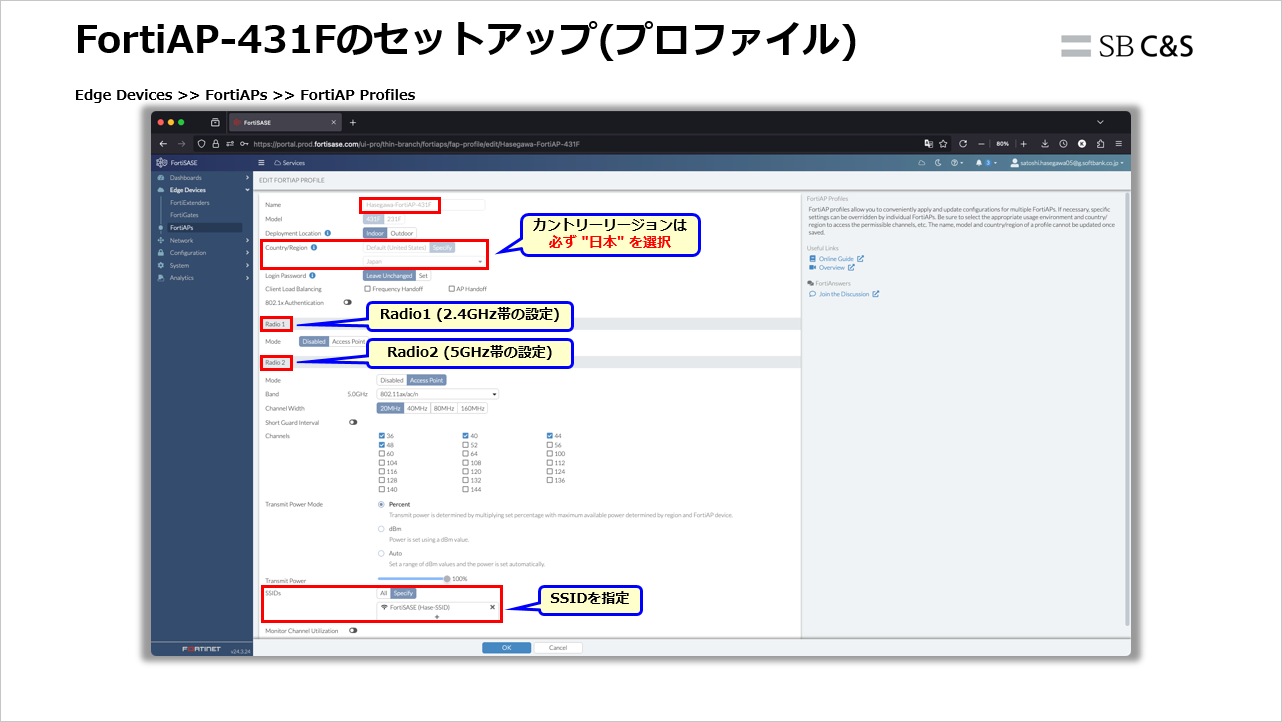The image size is (1282, 722).
Task: Click the Country/Region info icon
Action: tap(314, 247)
